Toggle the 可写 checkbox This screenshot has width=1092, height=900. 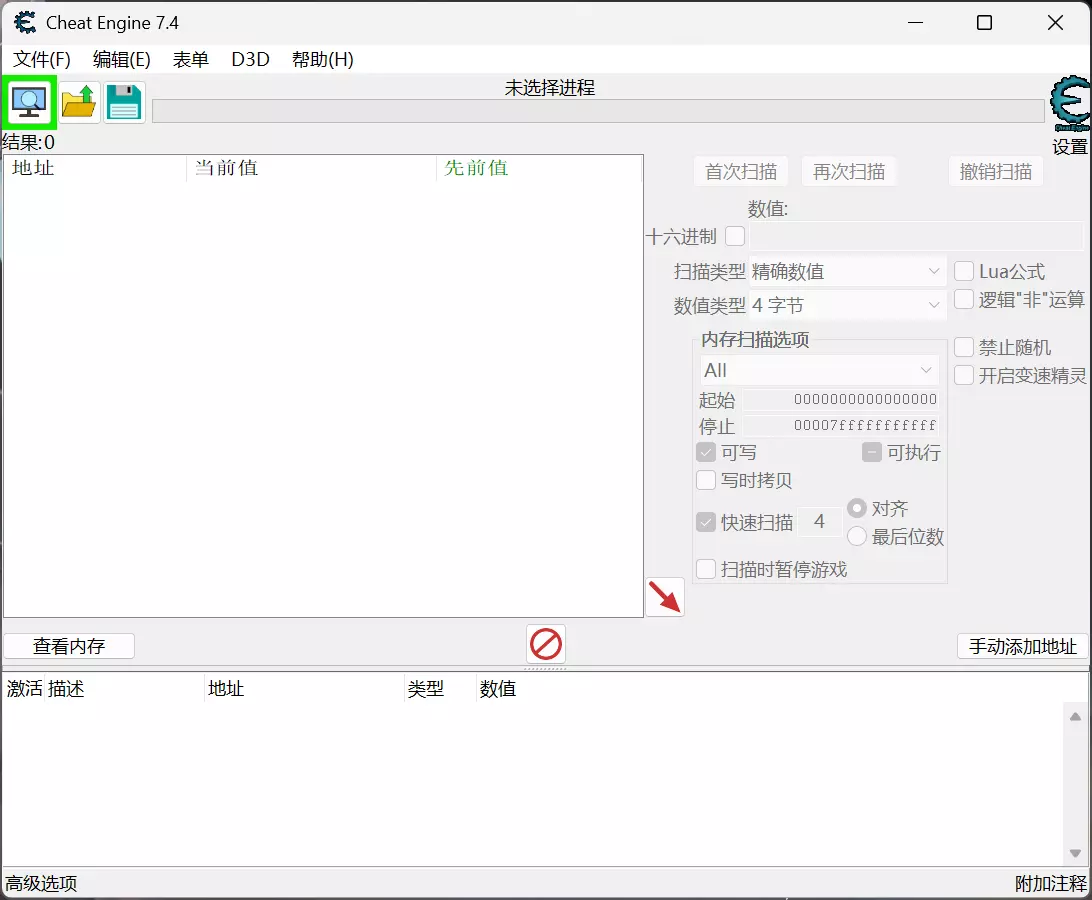(x=706, y=452)
